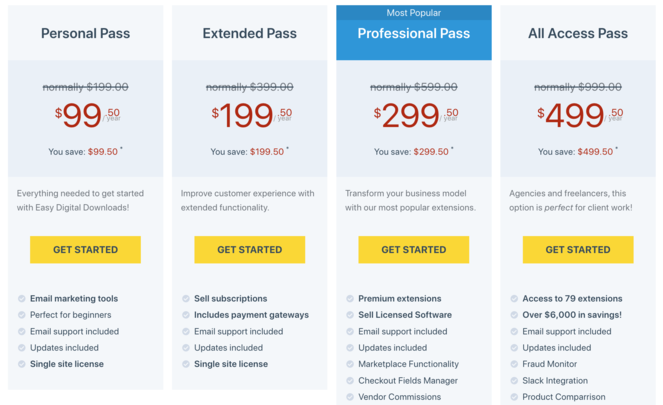The height and width of the screenshot is (405, 663).
Task: Click checkmark icon beside Sell subscriptions
Action: [x=186, y=298]
